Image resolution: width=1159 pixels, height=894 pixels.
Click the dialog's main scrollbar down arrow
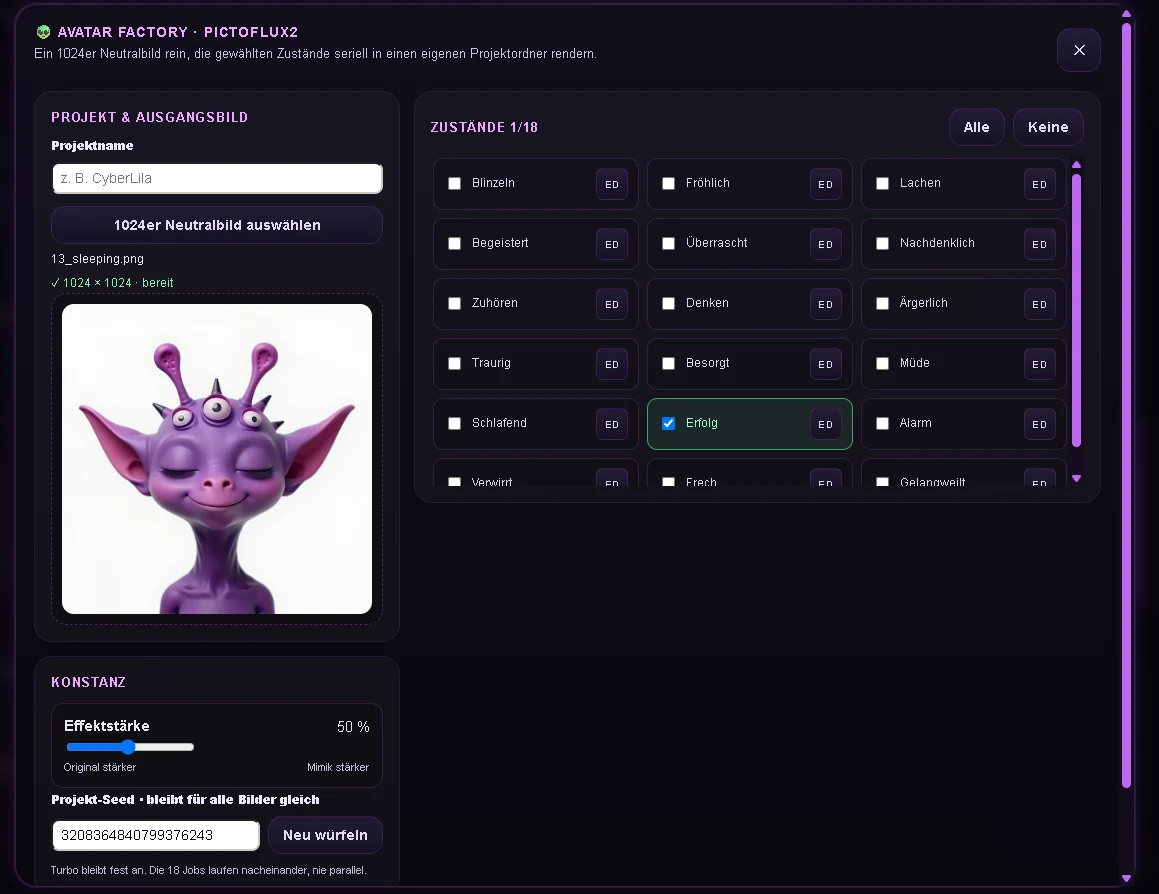coord(1126,878)
